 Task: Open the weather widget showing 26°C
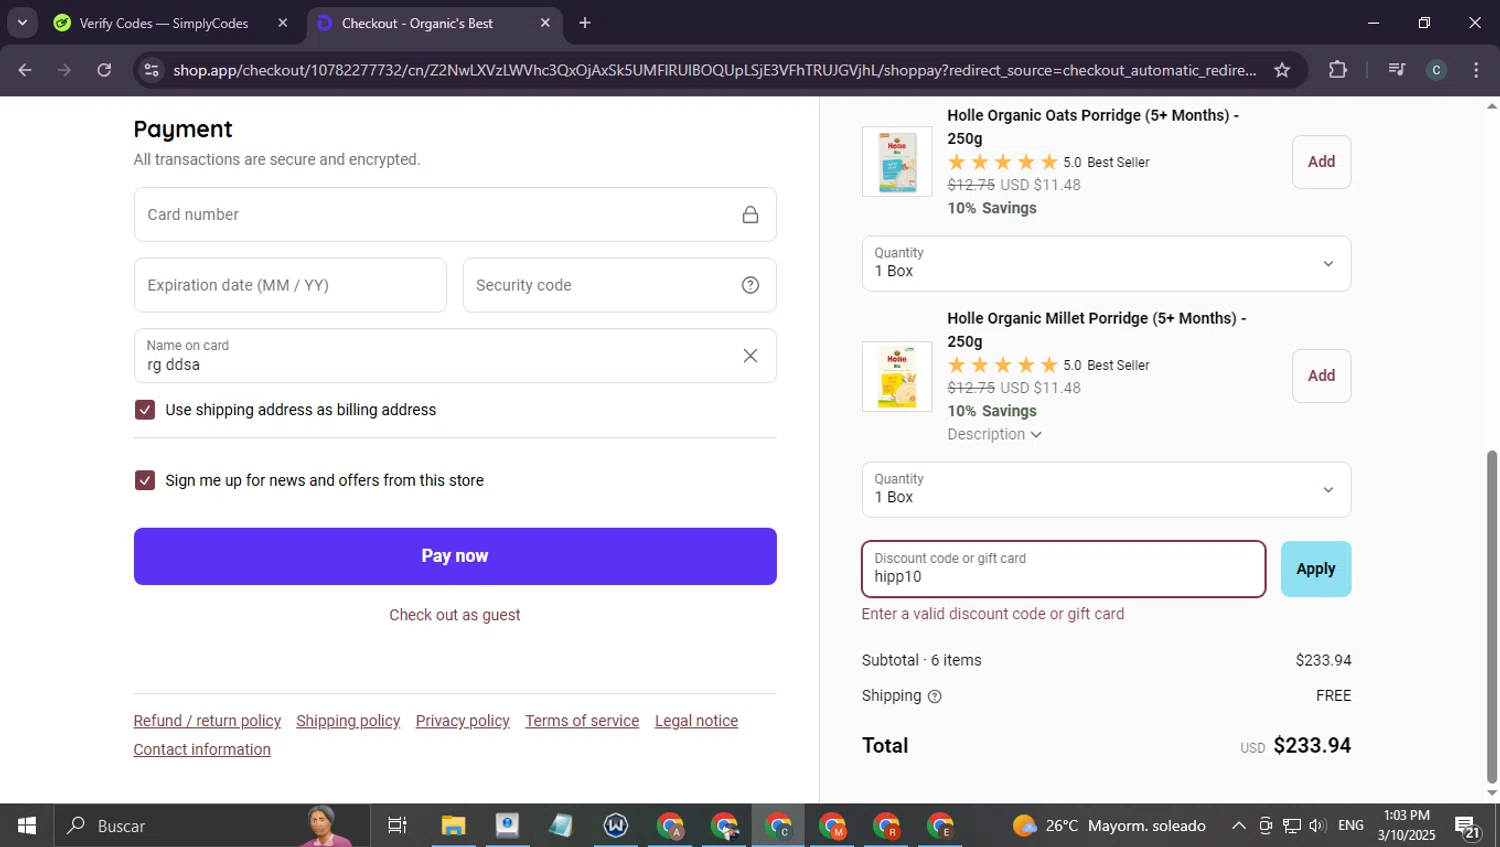(x=1109, y=826)
